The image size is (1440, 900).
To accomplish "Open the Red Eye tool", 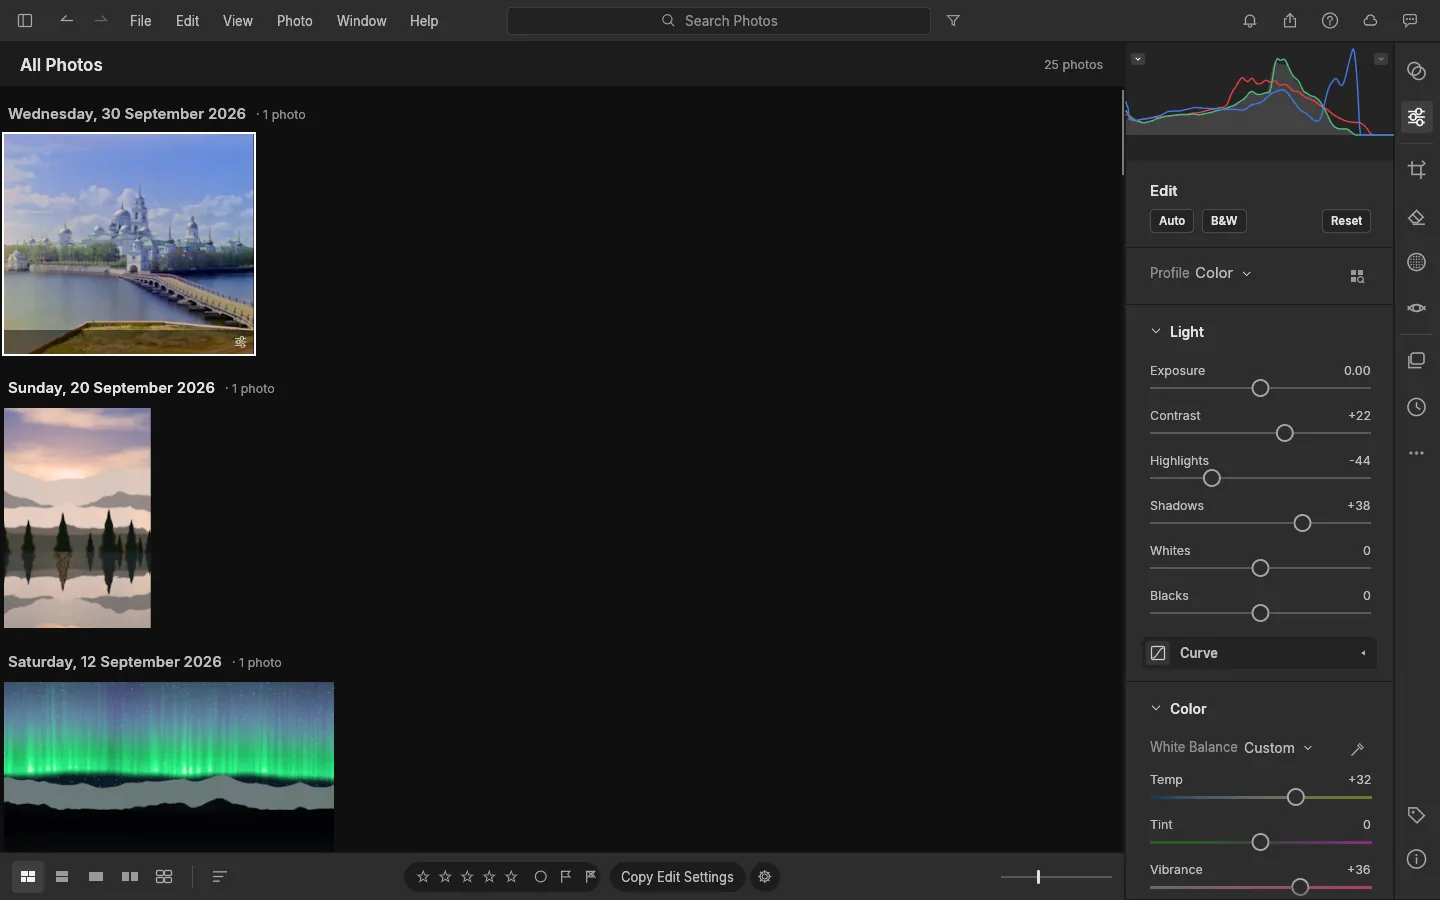I will (x=1416, y=308).
